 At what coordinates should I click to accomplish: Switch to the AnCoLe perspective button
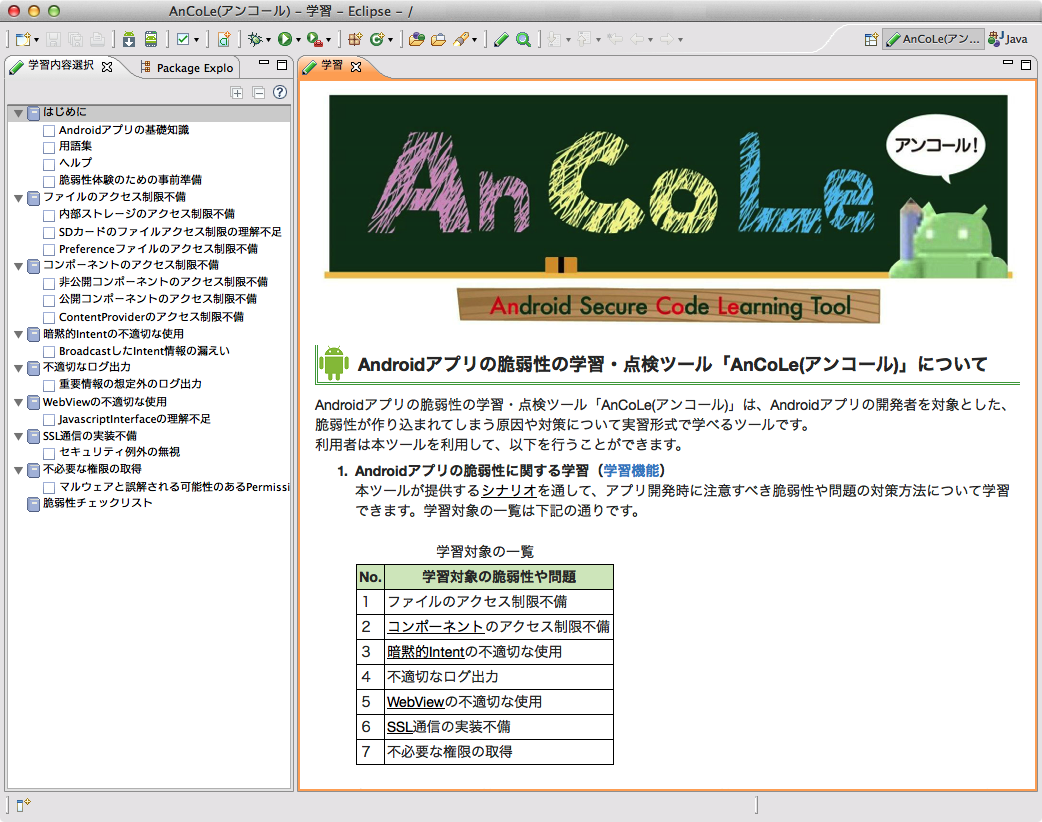coord(933,39)
